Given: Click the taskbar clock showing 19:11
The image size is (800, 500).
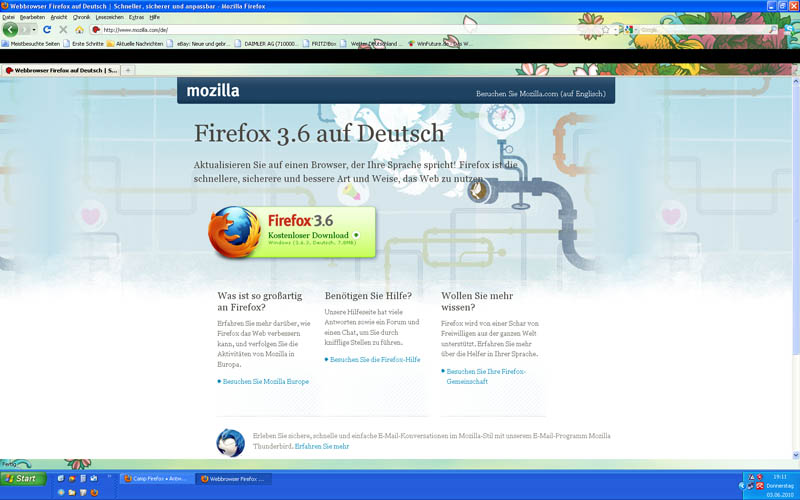Looking at the screenshot, I should pyautogui.click(x=780, y=477).
